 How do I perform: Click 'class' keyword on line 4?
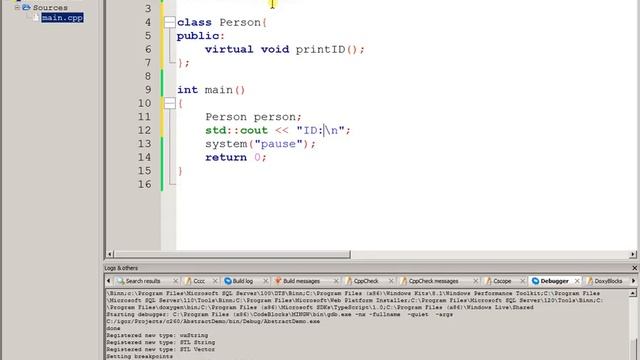pyautogui.click(x=194, y=22)
